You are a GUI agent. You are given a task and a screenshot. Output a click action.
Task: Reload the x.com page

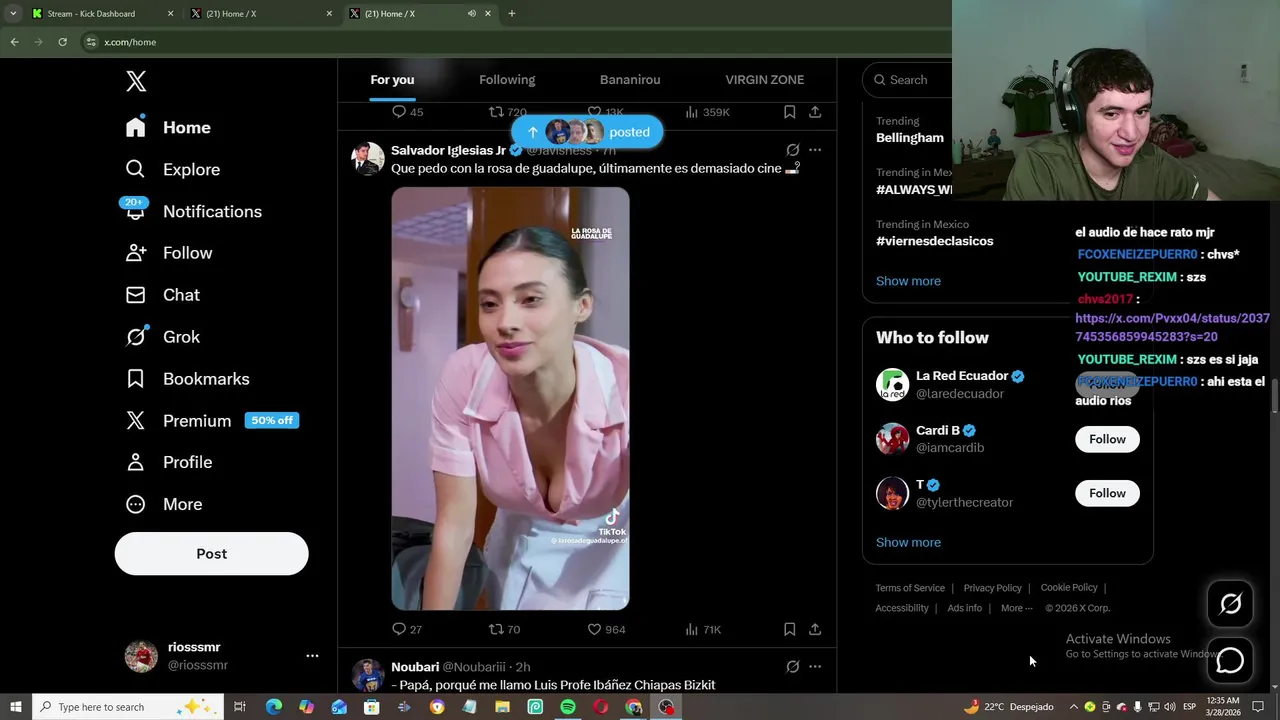pos(62,42)
